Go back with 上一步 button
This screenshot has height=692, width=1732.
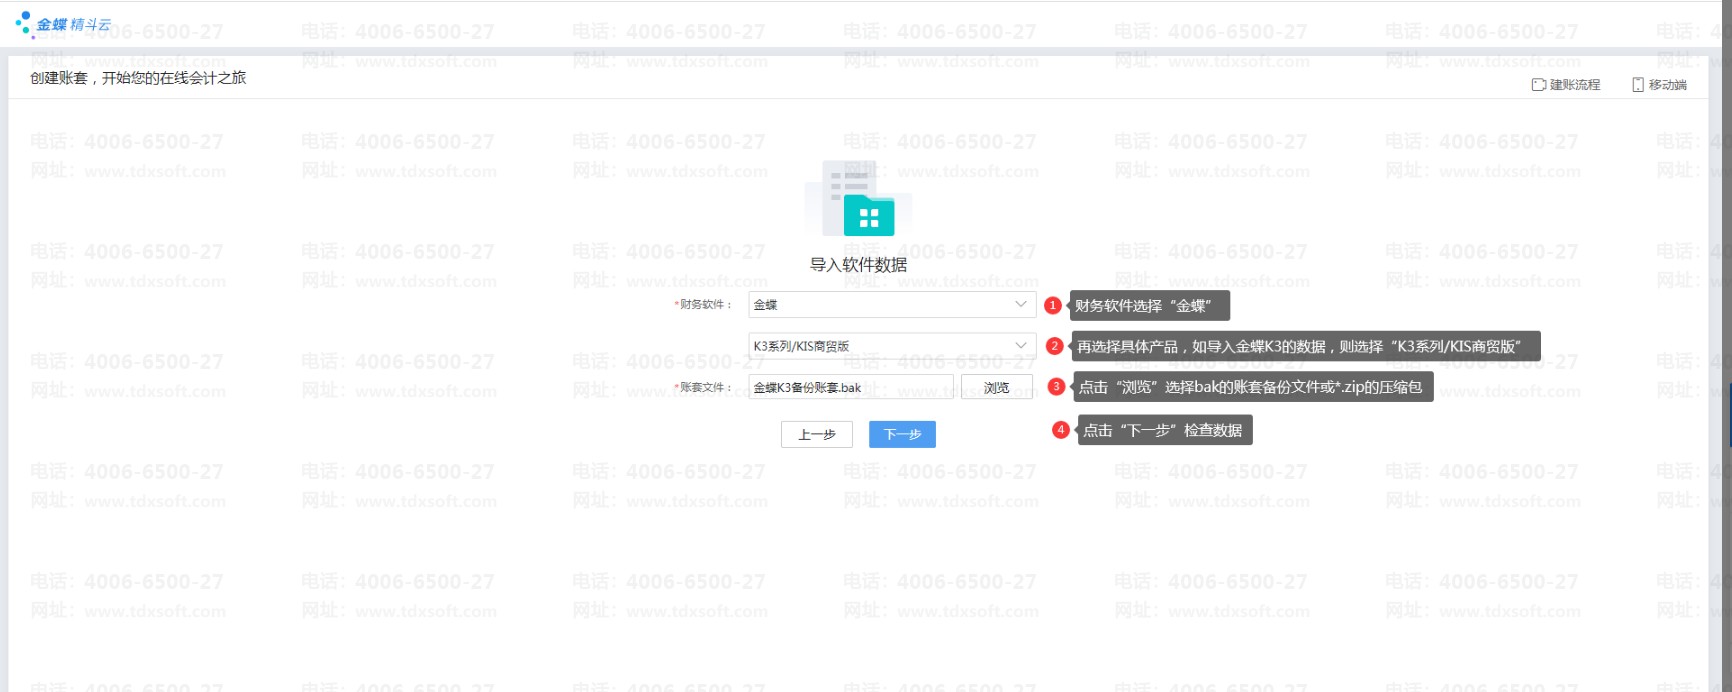click(x=817, y=434)
